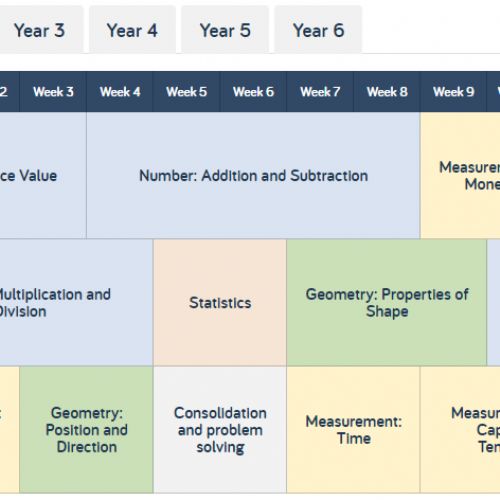Screen dimensions: 500x500
Task: Select the Week 6 header cell
Action: tap(253, 92)
